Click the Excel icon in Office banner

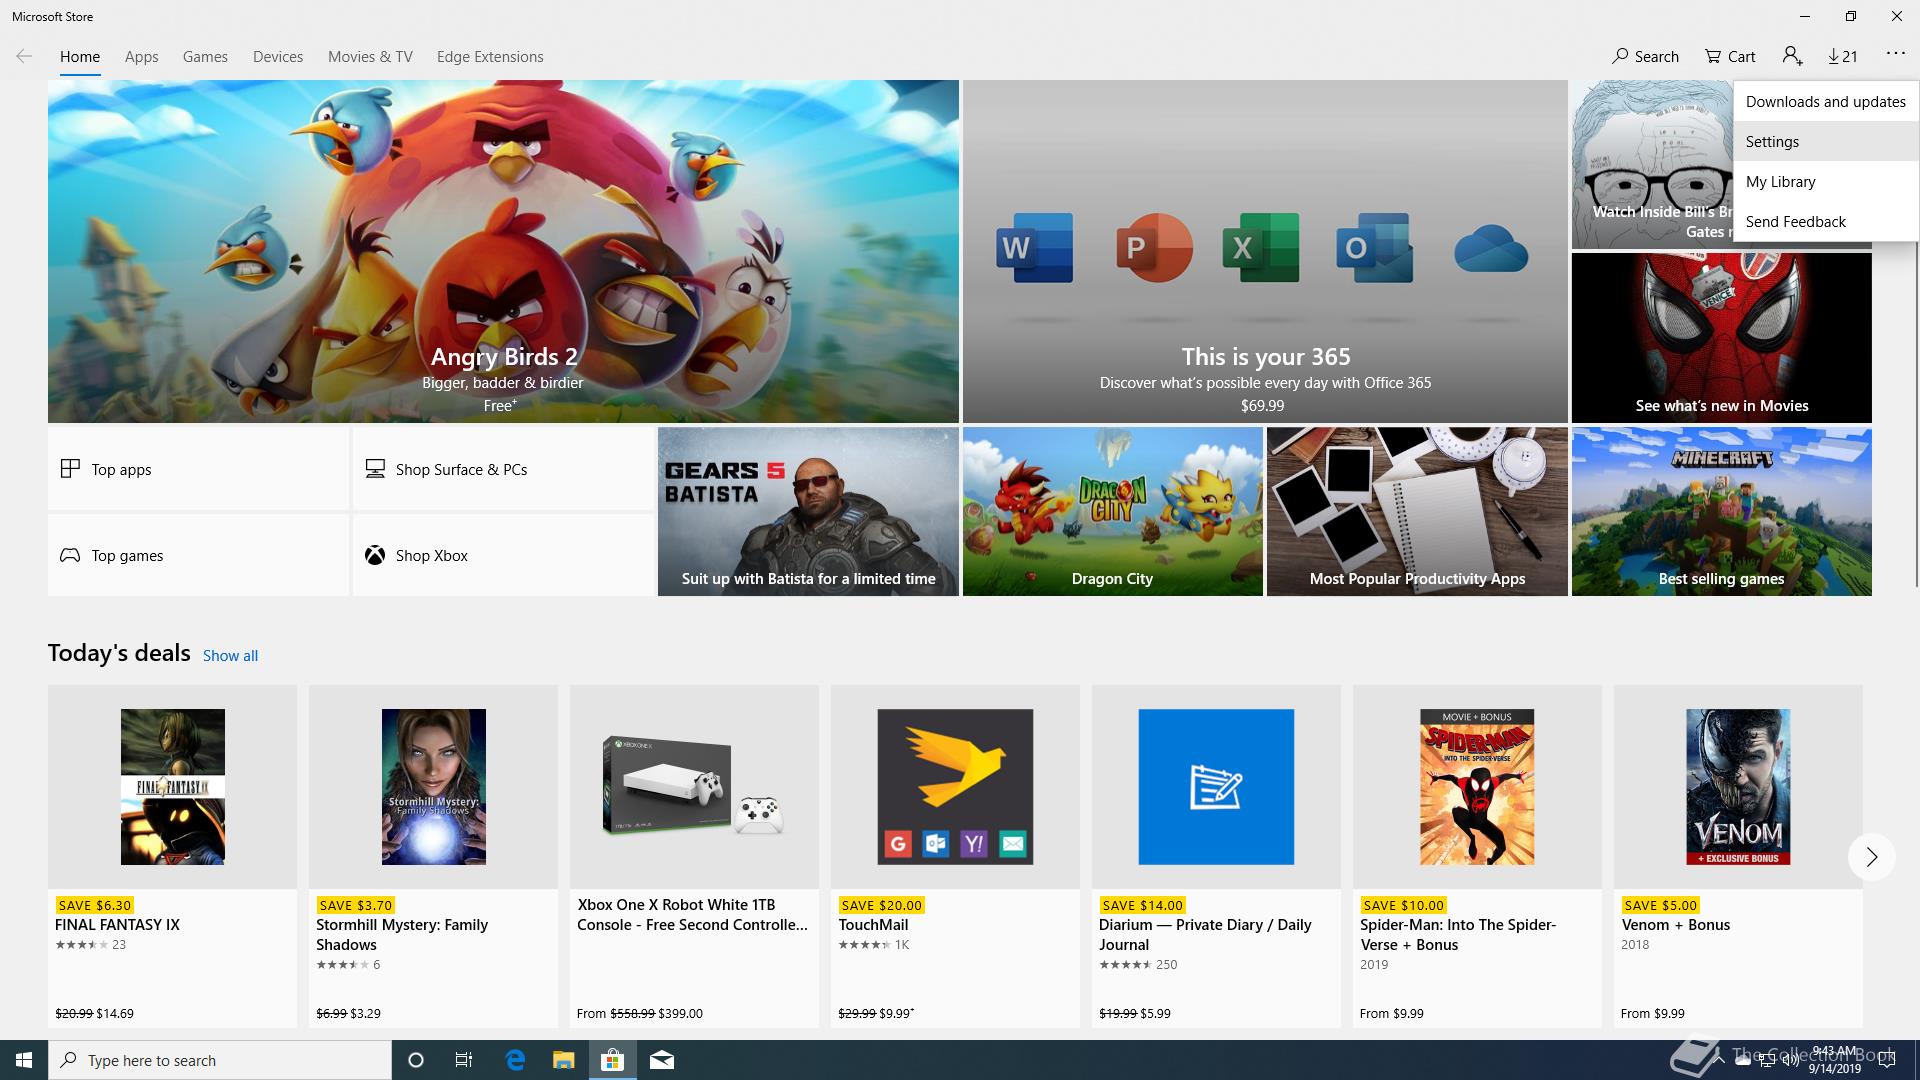(x=1260, y=247)
